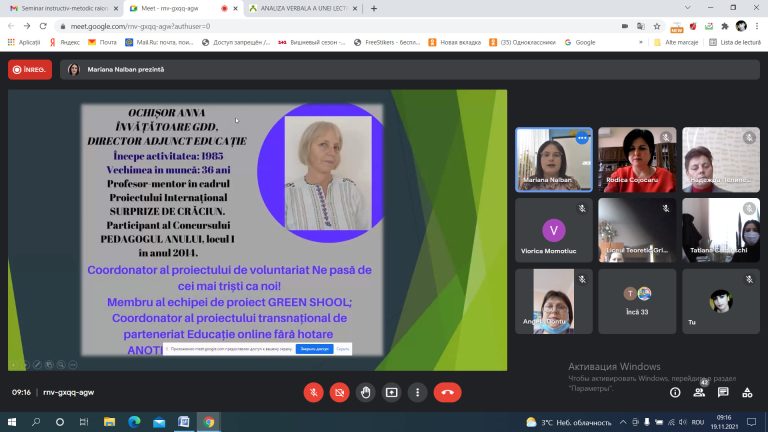Raise hand in the meeting
This screenshot has width=768, height=432.
click(365, 392)
